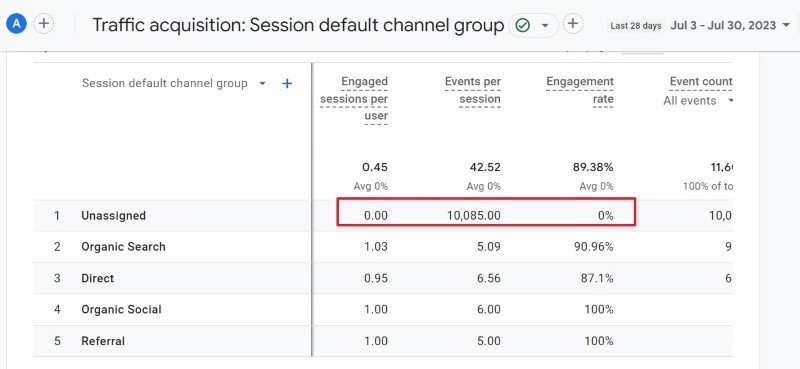Add comparison using plus next to avatar
The image size is (800, 369).
[x=44, y=23]
